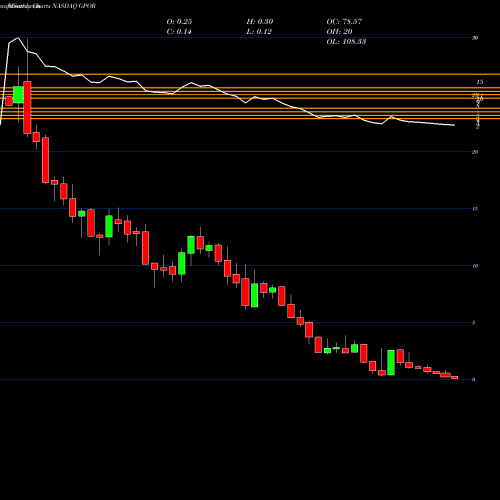The height and width of the screenshot is (500, 500).
Task: Click the high value H: 0.30
Action: [x=260, y=22]
